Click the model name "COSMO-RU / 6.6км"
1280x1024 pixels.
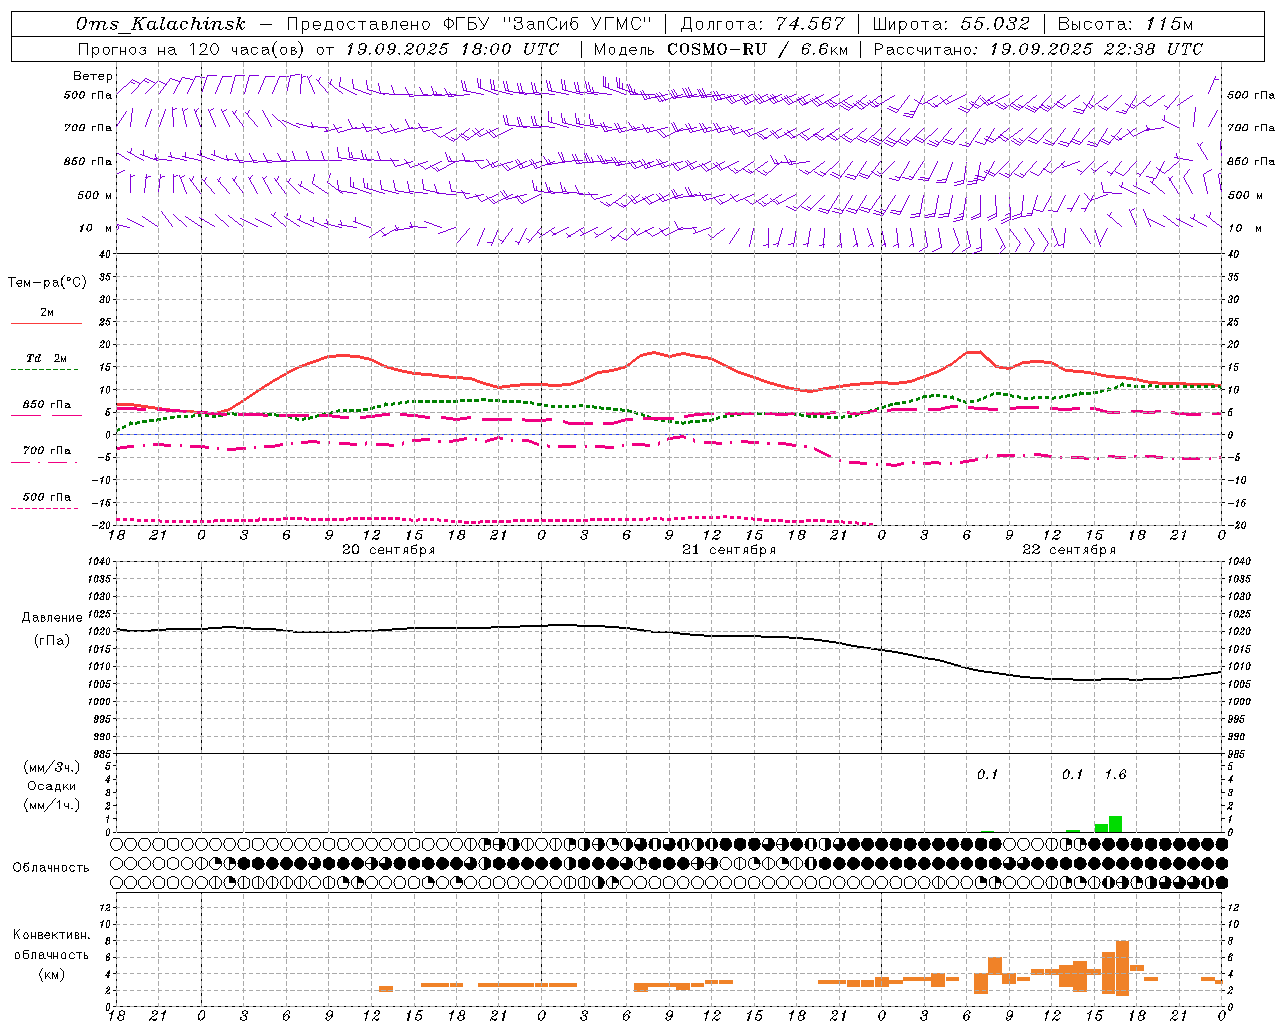pos(758,49)
